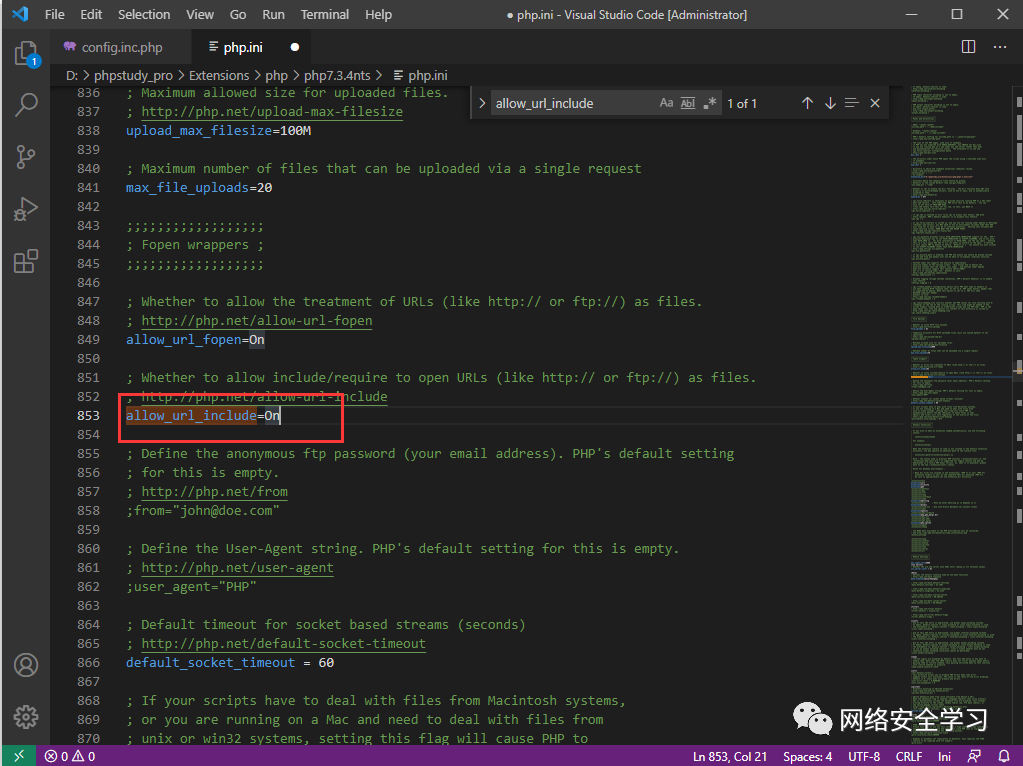The height and width of the screenshot is (766, 1023).
Task: Click the '; Fopen wrappers ;' comment line
Action: [x=195, y=245]
